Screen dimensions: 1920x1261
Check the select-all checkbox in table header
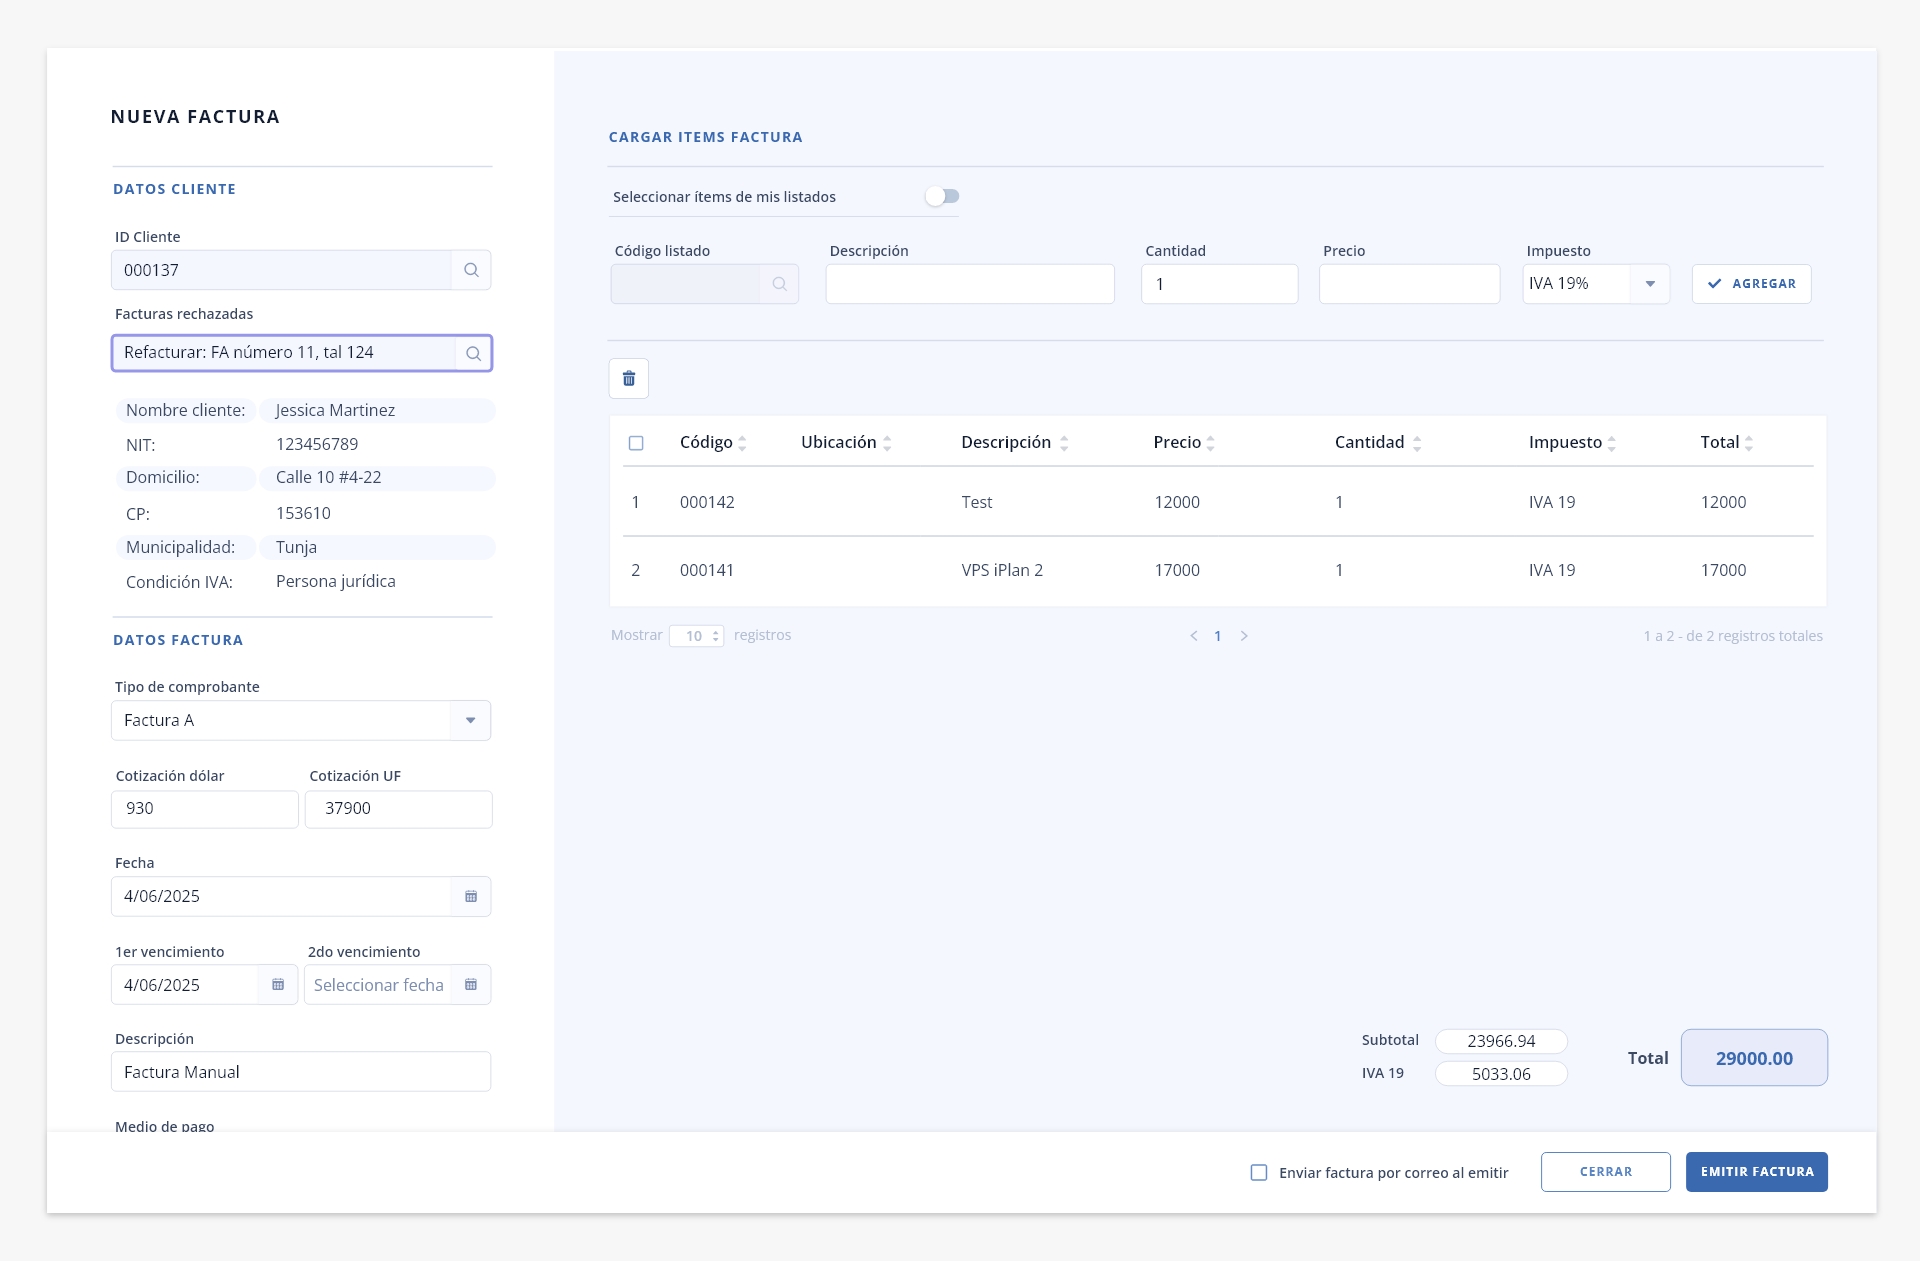[636, 443]
